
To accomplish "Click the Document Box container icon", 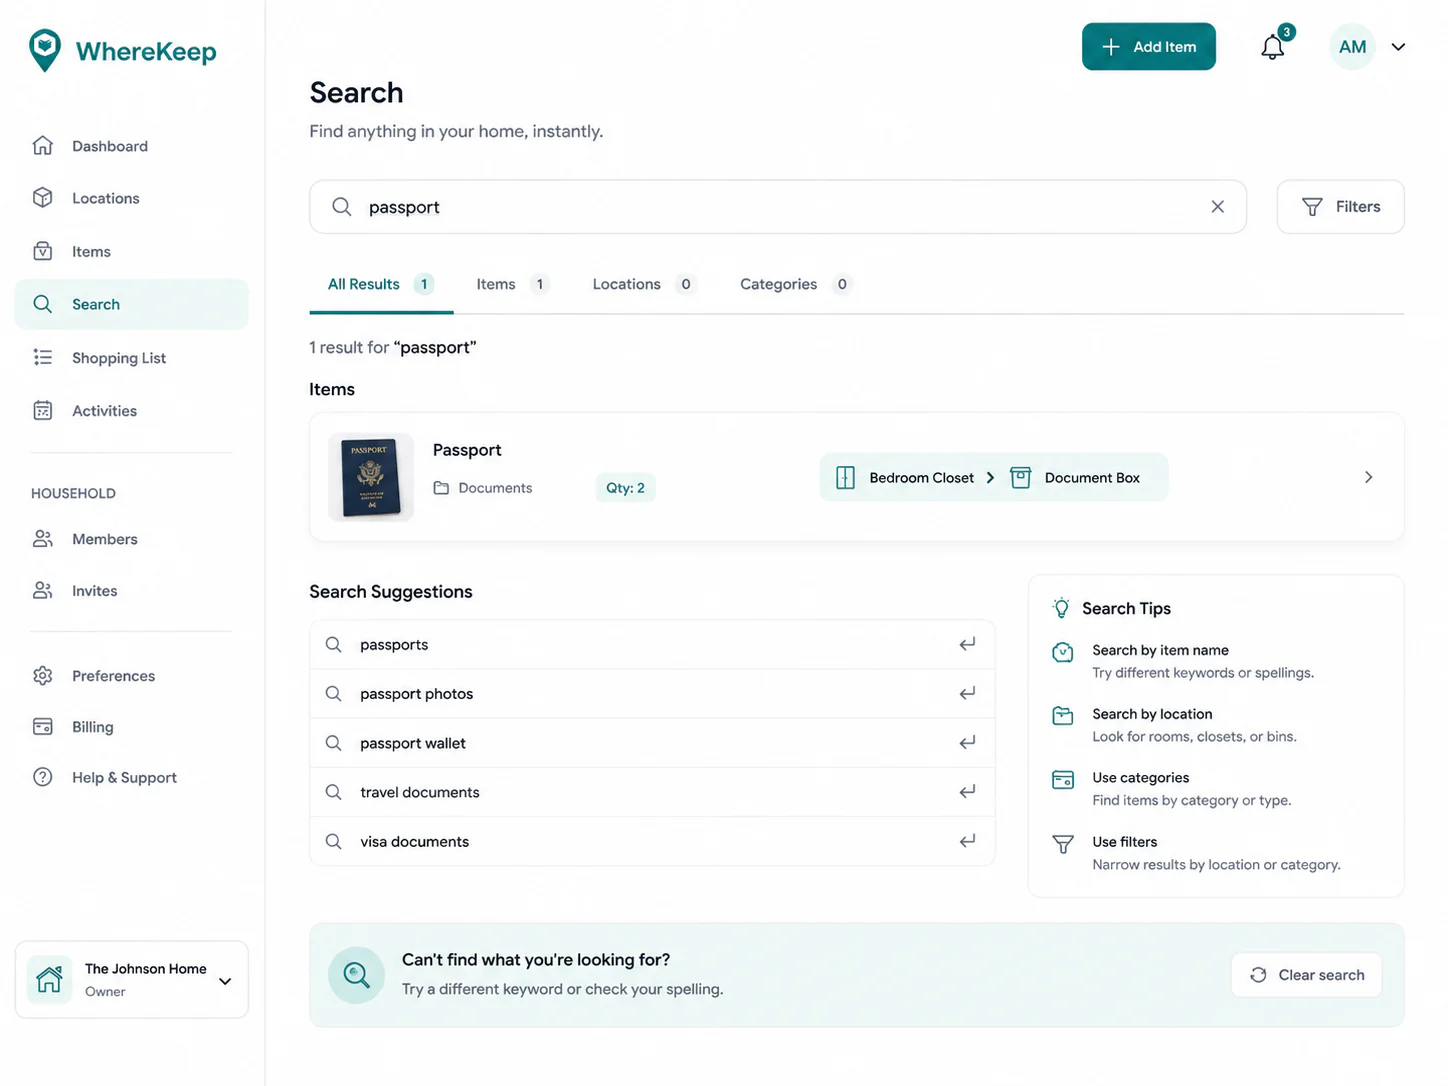I will coord(1020,478).
